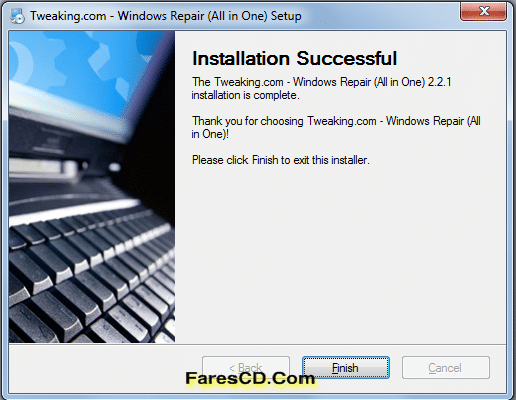The height and width of the screenshot is (400, 516).
Task: Click the 2.2.1 version number text
Action: pos(439,82)
